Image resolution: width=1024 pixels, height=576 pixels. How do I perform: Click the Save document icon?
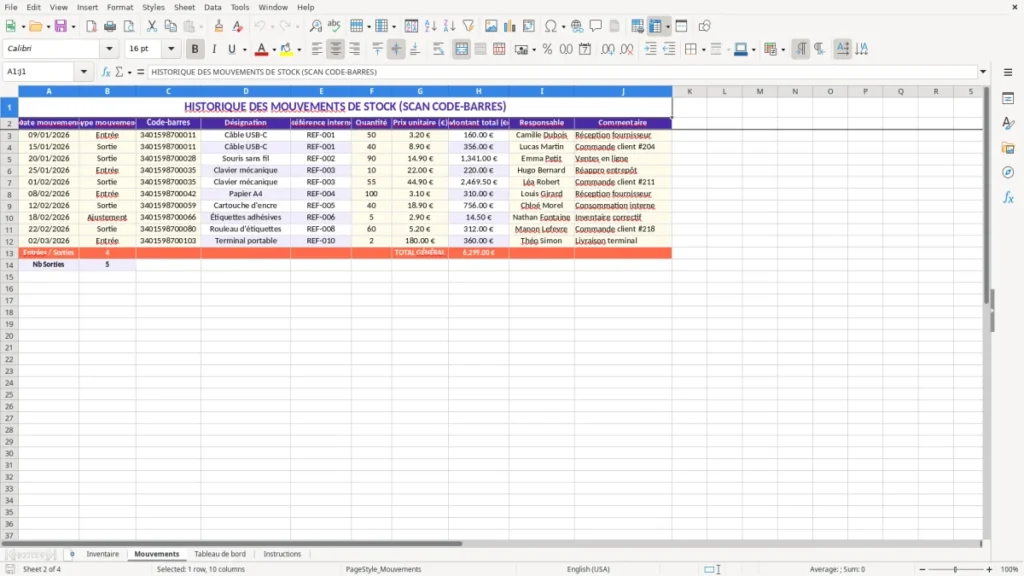click(x=61, y=26)
